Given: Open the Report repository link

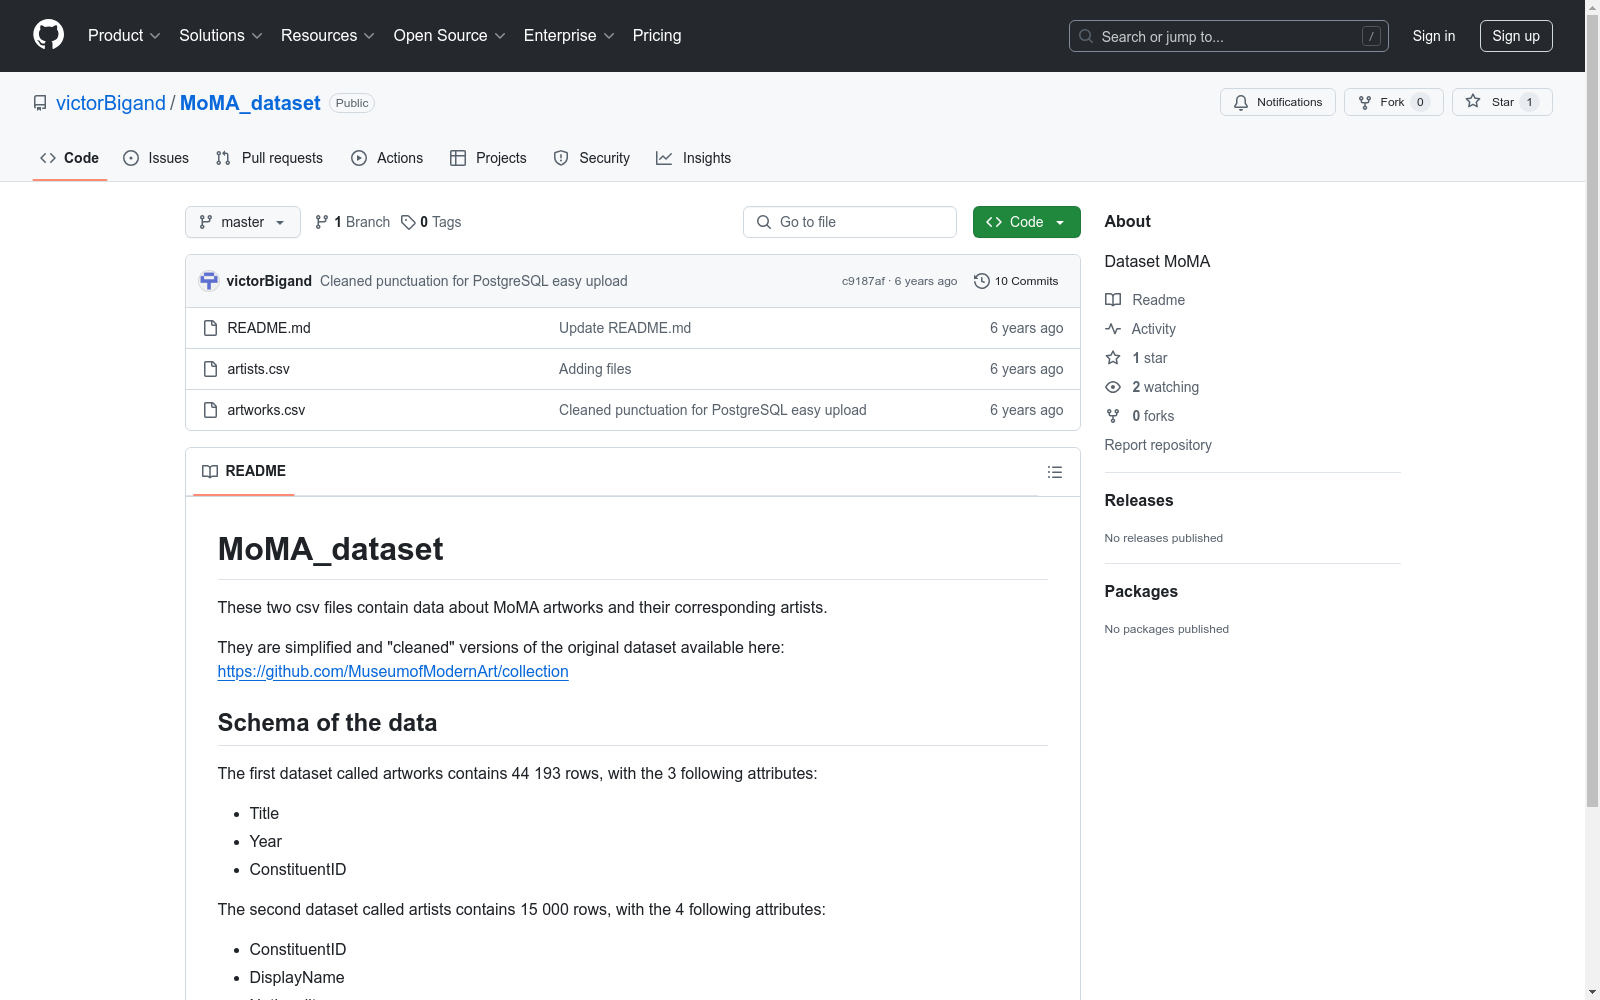Looking at the screenshot, I should pos(1158,445).
